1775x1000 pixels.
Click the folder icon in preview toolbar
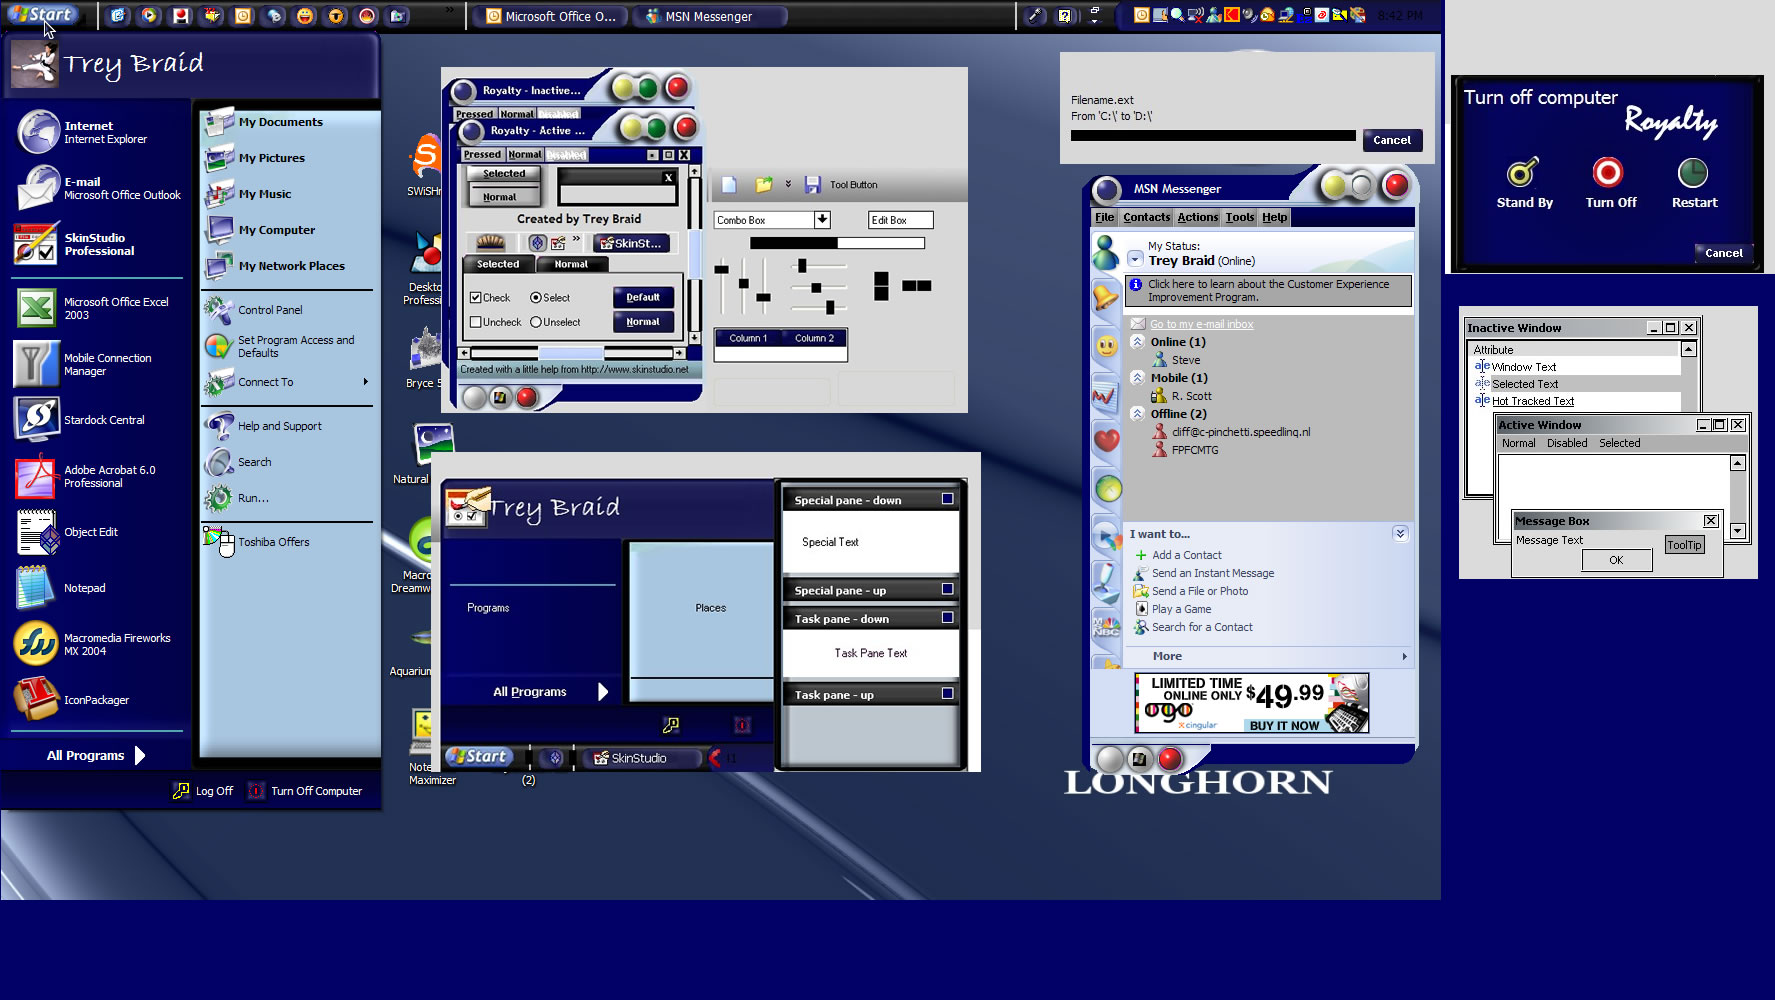click(x=764, y=185)
